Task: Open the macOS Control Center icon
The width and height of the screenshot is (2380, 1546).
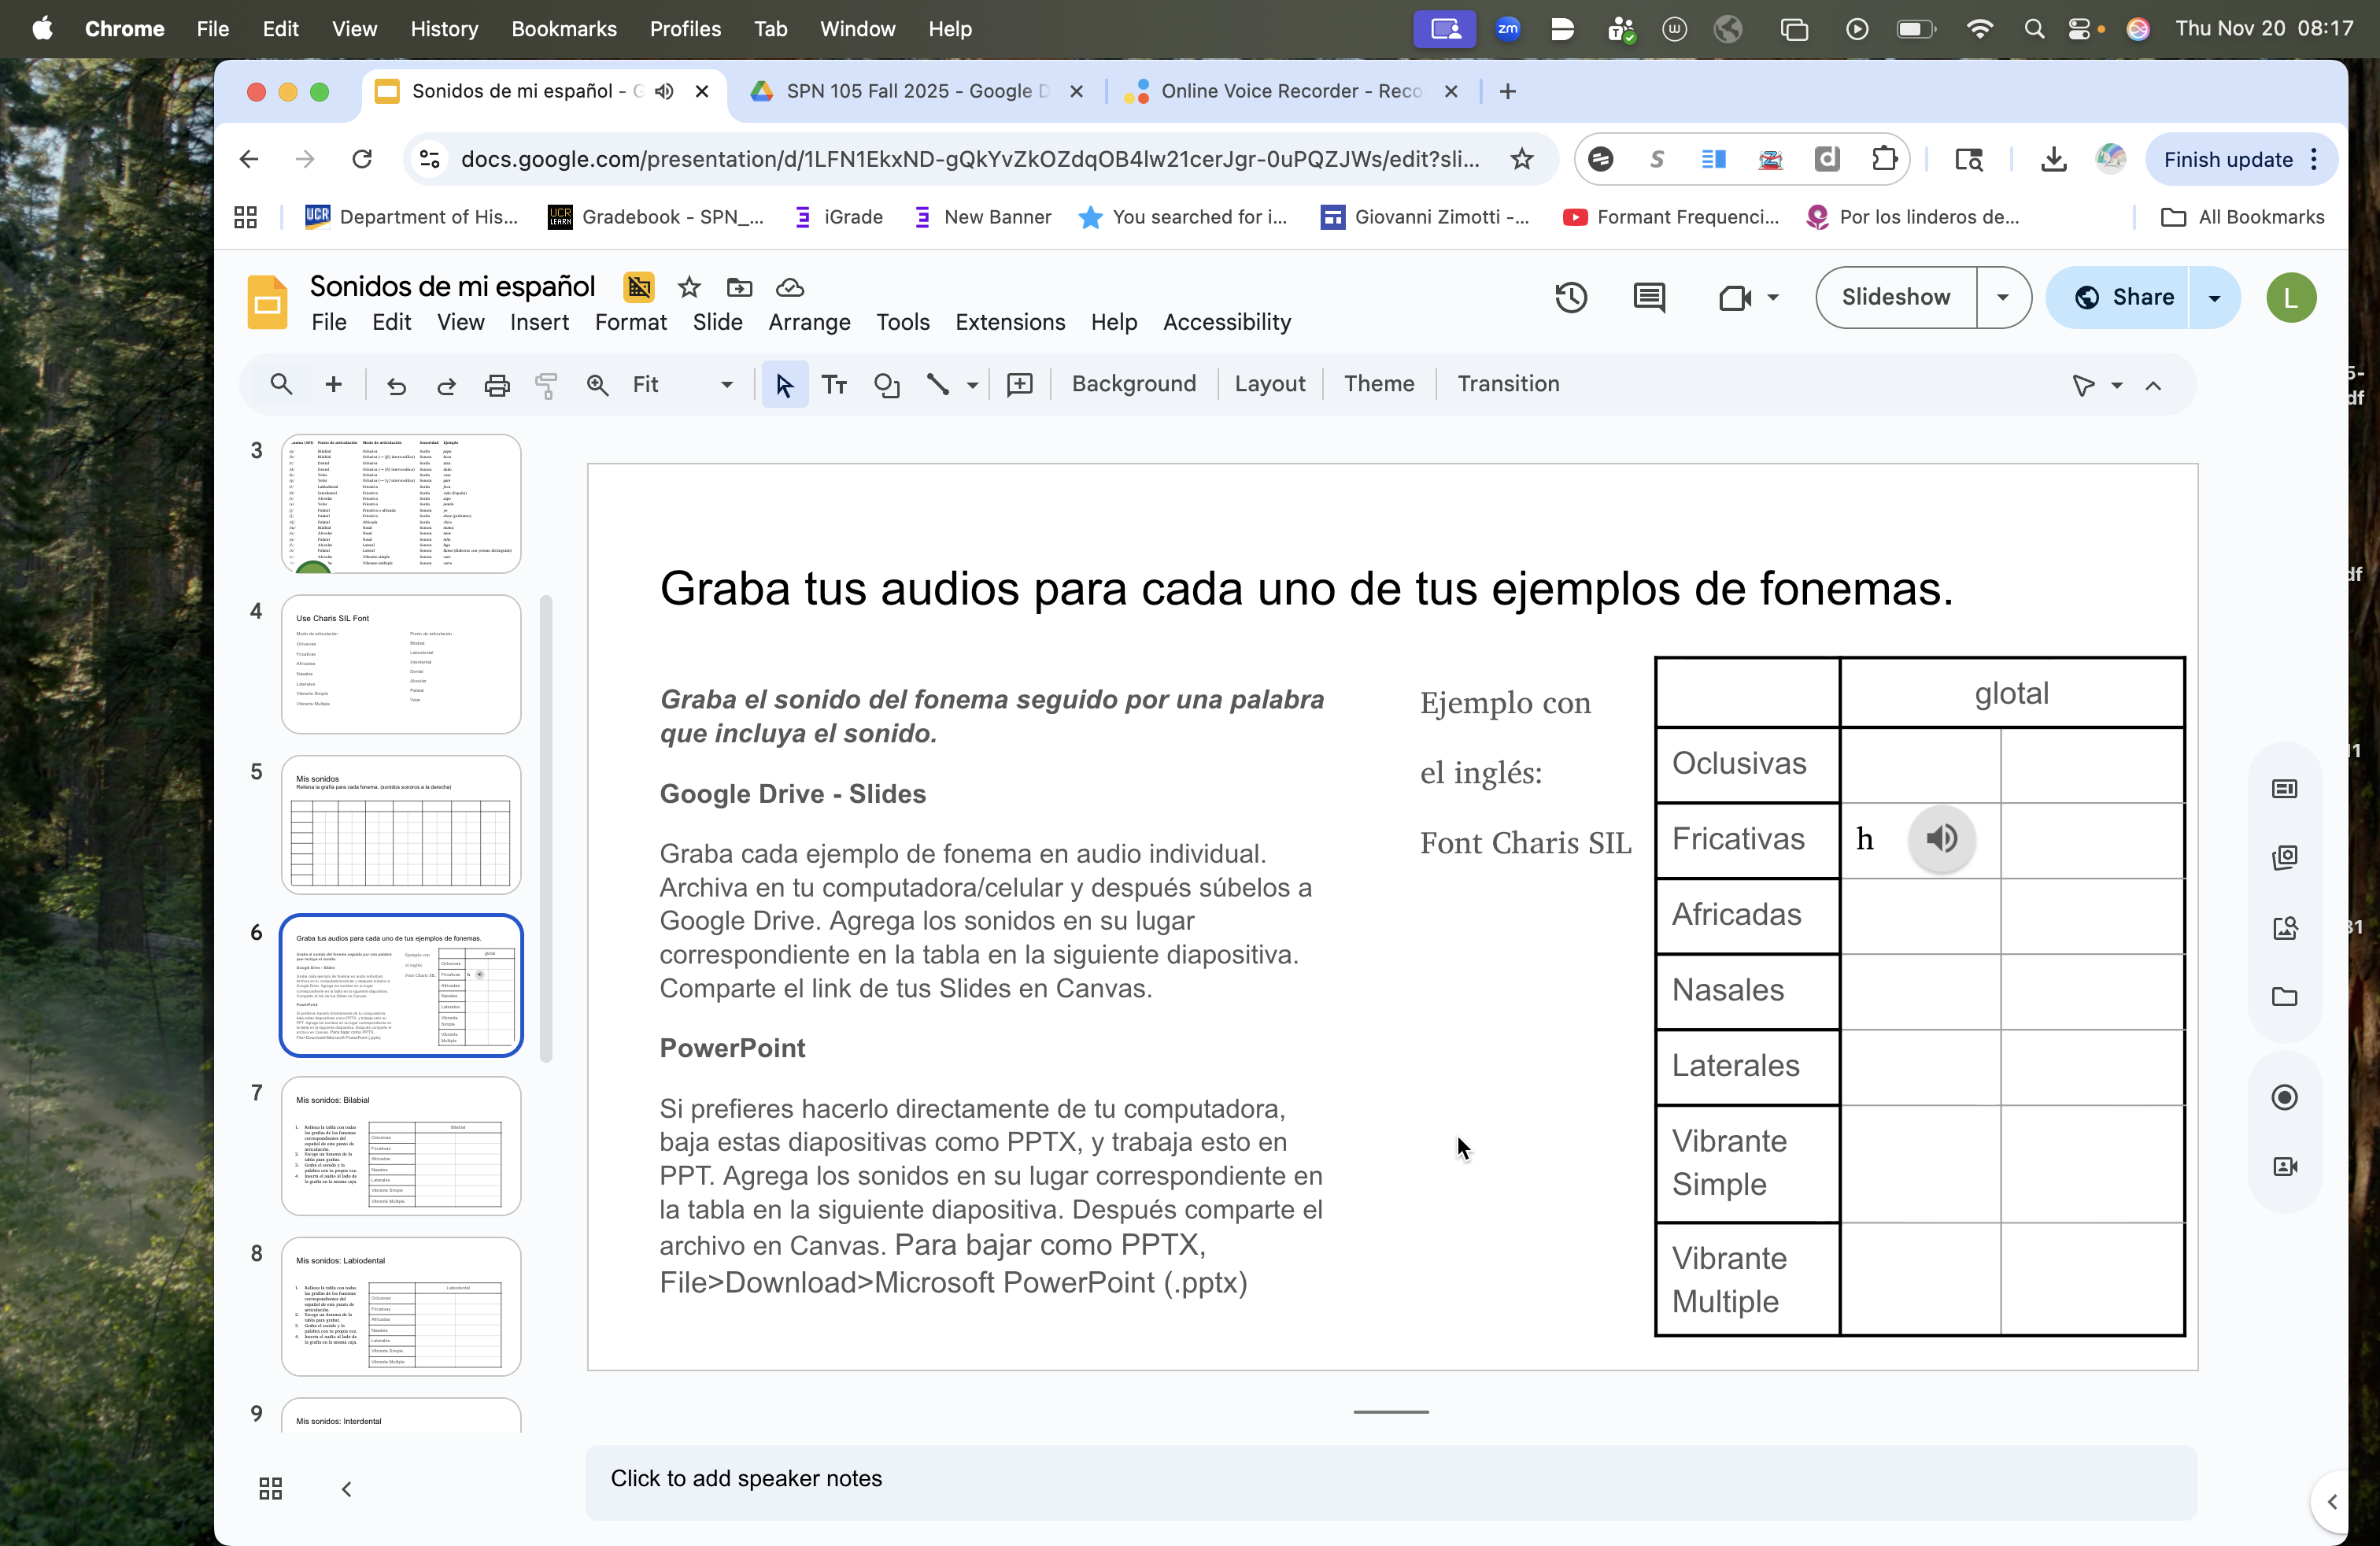Action: tap(2079, 29)
